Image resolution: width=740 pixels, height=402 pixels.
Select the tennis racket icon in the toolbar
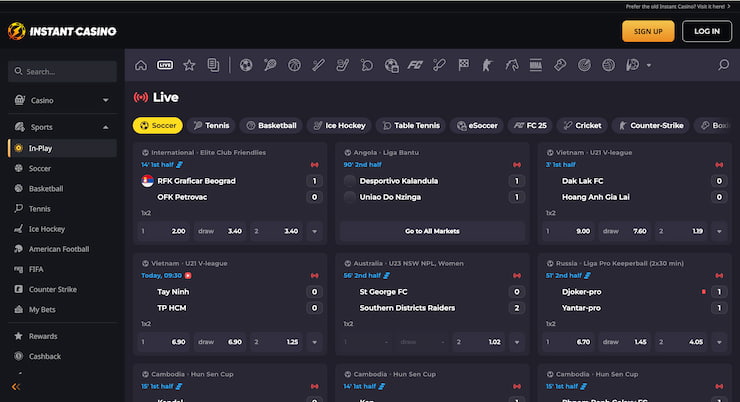point(270,65)
